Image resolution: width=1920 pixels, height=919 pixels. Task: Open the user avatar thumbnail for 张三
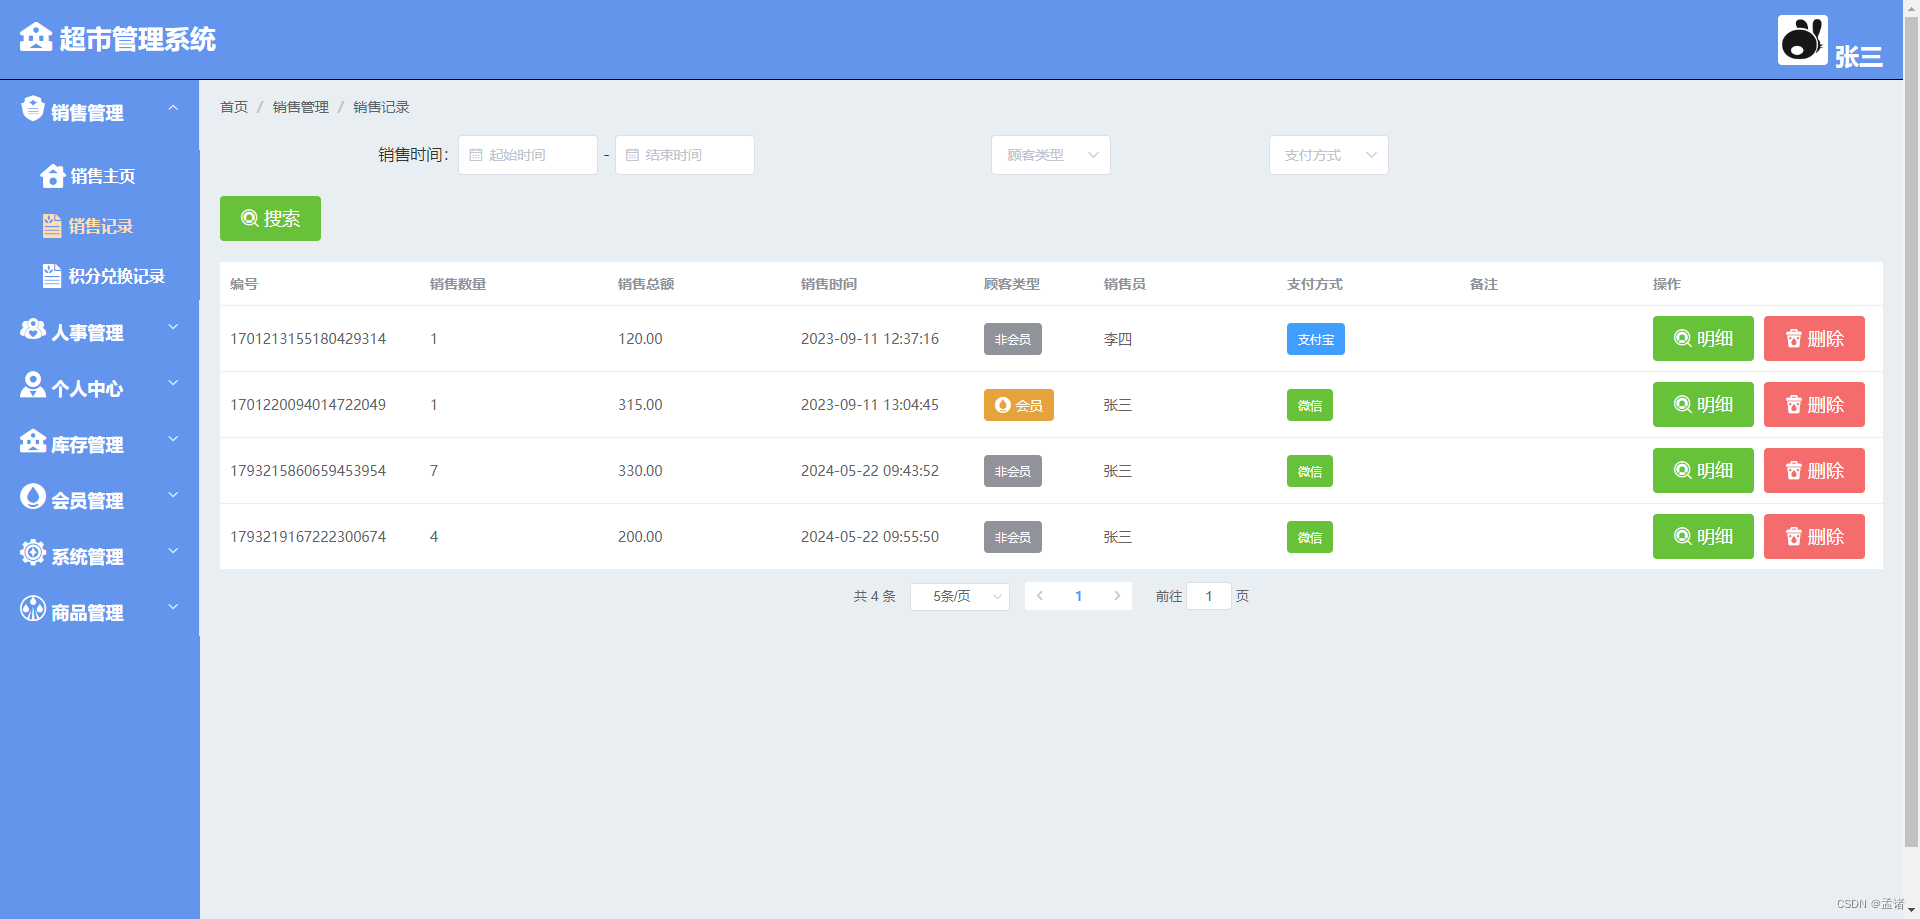click(x=1802, y=40)
